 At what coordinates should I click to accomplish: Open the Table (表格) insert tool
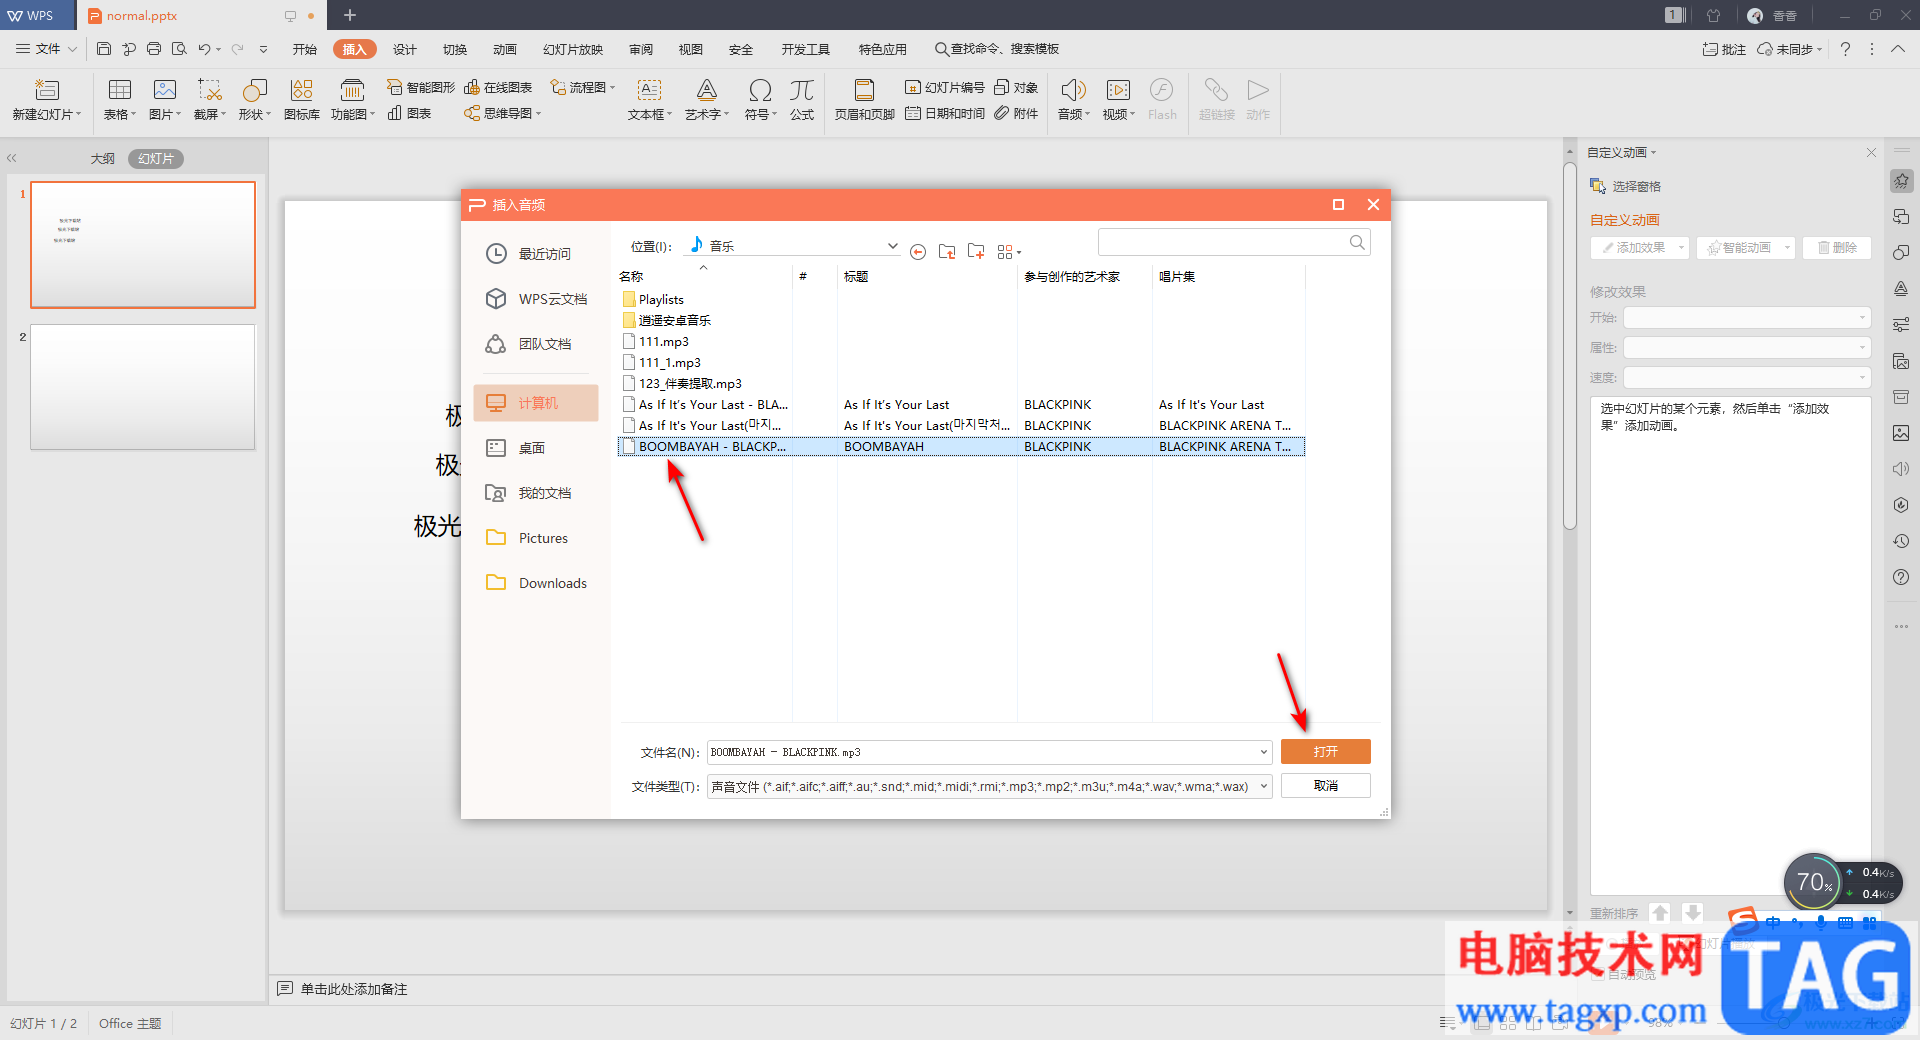coord(119,100)
